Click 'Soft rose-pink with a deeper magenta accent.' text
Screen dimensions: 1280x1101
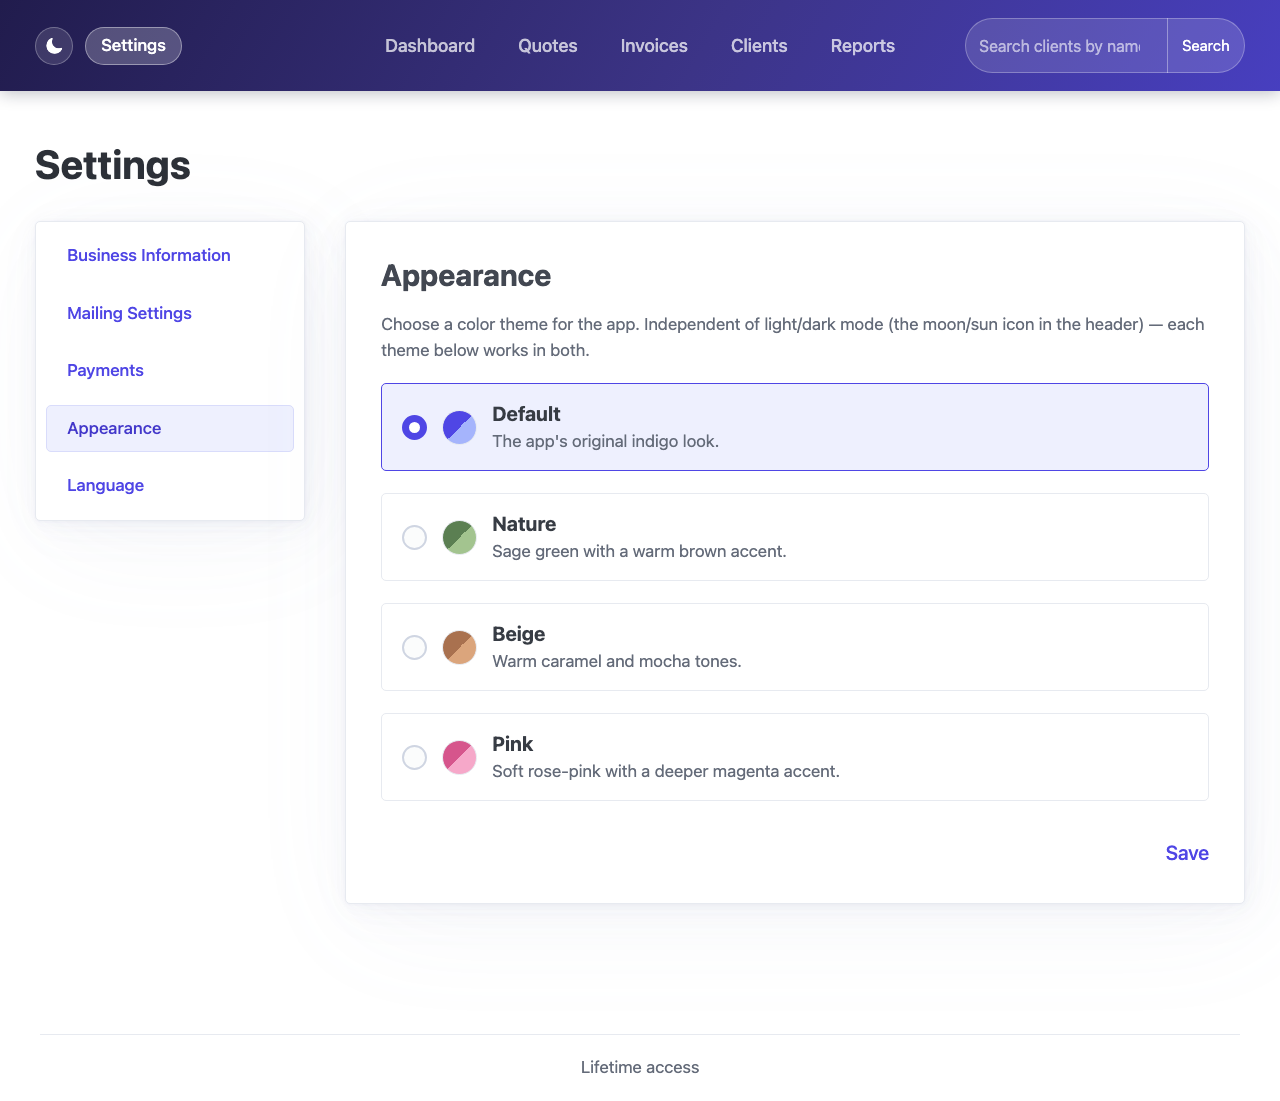tap(666, 771)
